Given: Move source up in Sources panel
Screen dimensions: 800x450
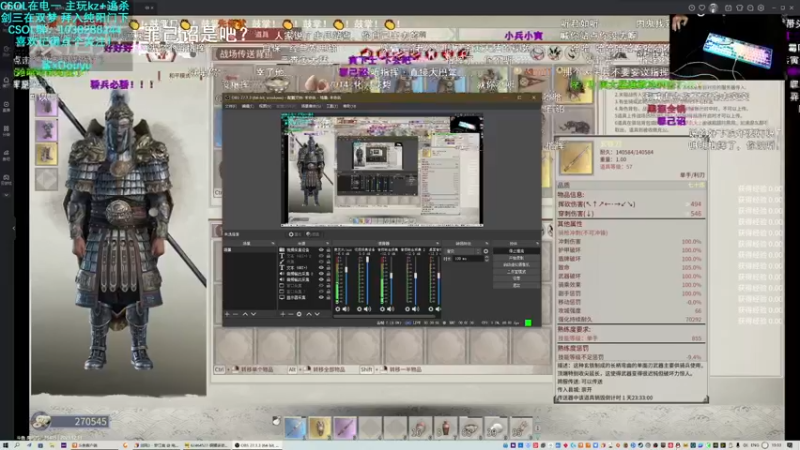Looking at the screenshot, I should (x=309, y=314).
